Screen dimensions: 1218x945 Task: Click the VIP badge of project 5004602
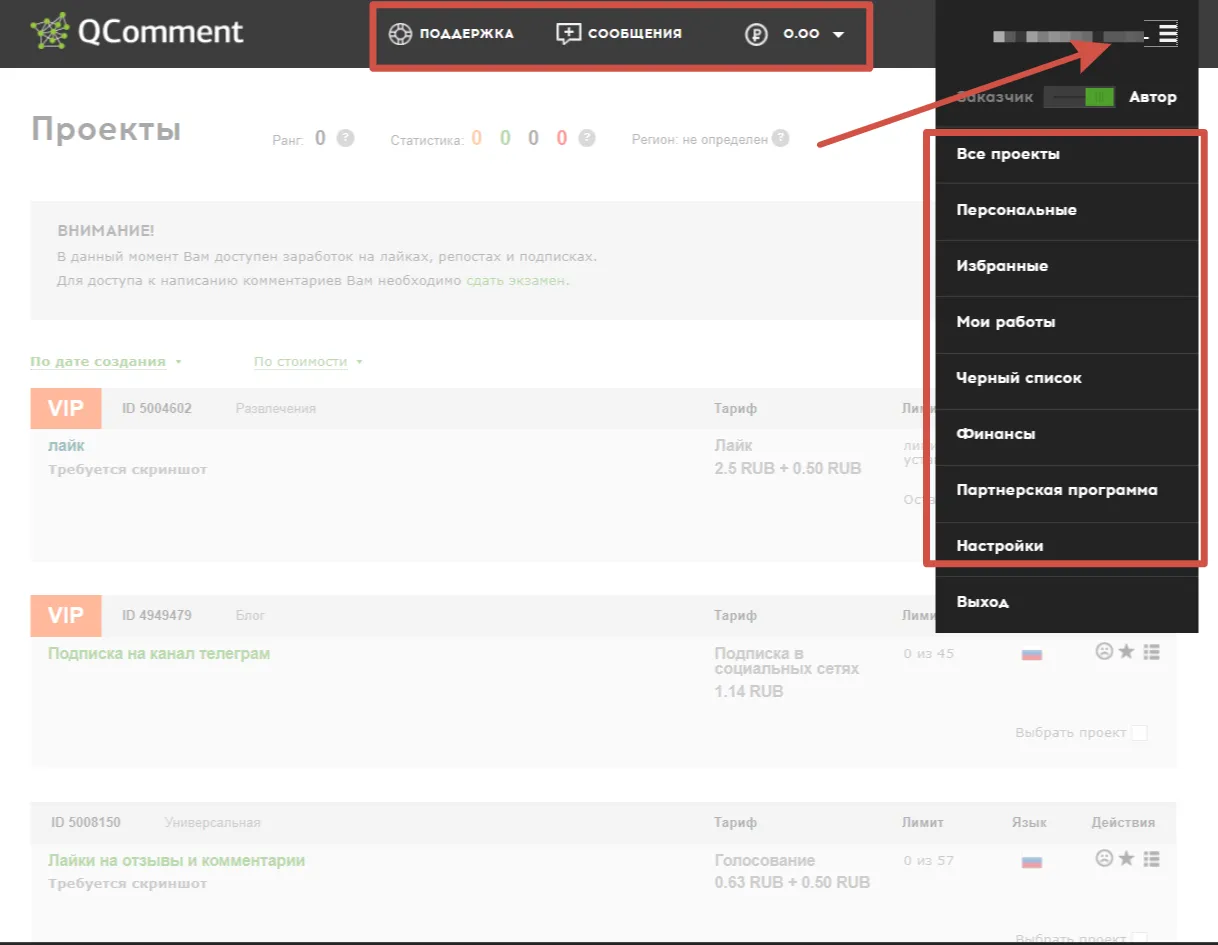(x=66, y=408)
